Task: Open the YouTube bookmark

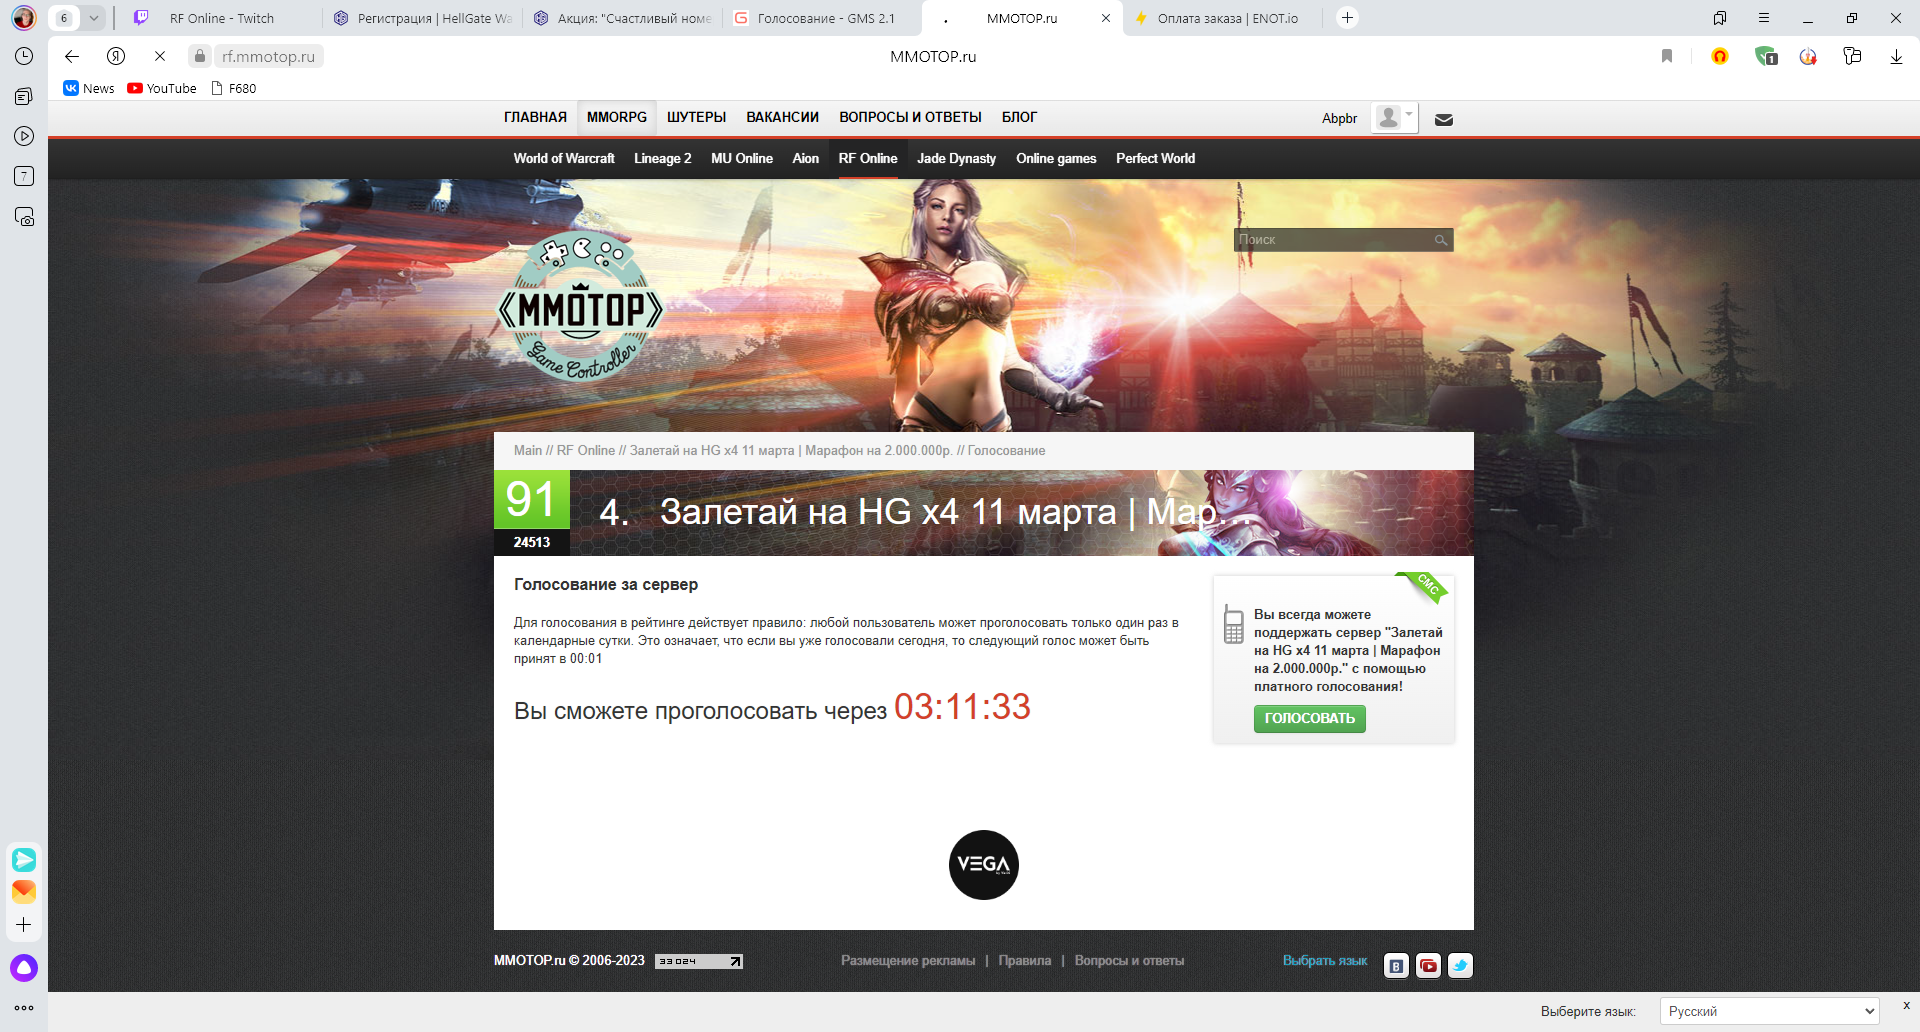Action: [162, 88]
